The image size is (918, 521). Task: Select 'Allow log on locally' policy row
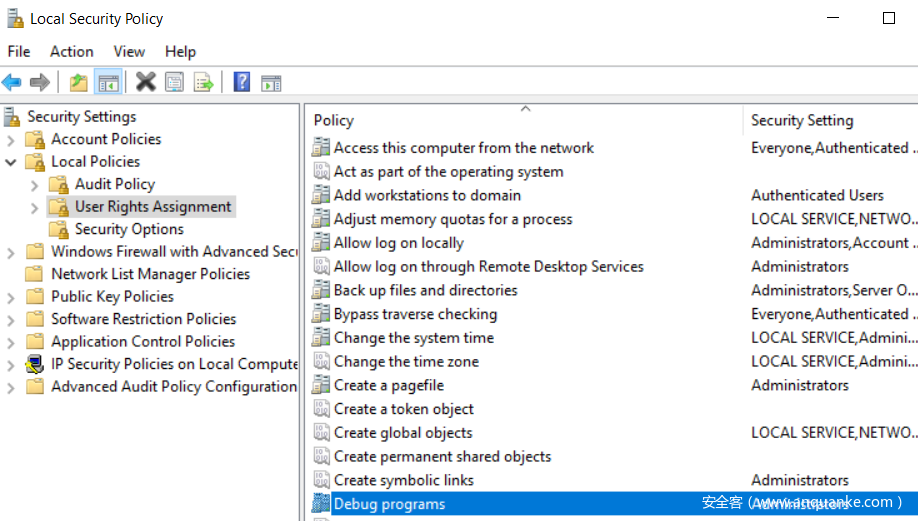[398, 243]
